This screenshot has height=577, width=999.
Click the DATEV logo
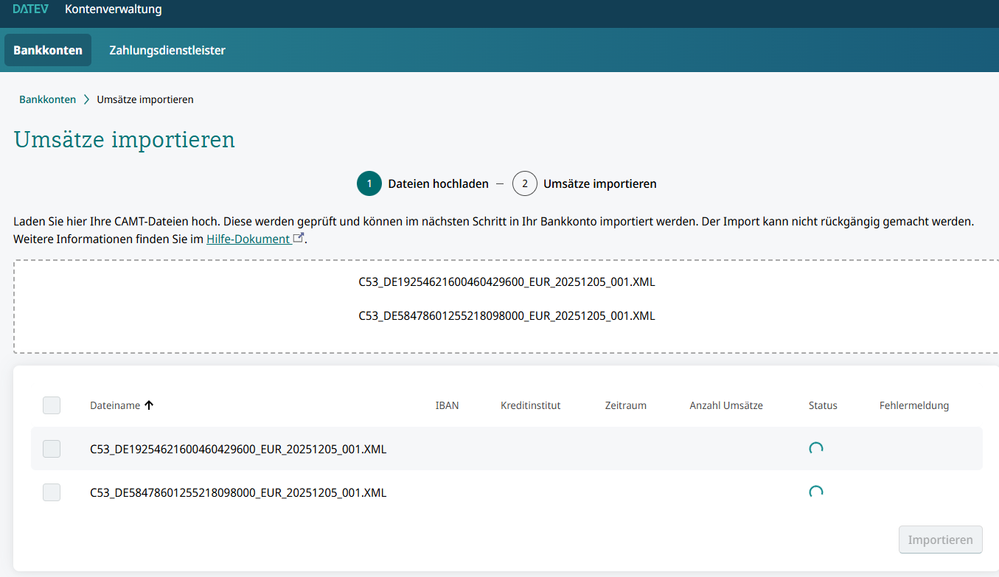point(30,9)
